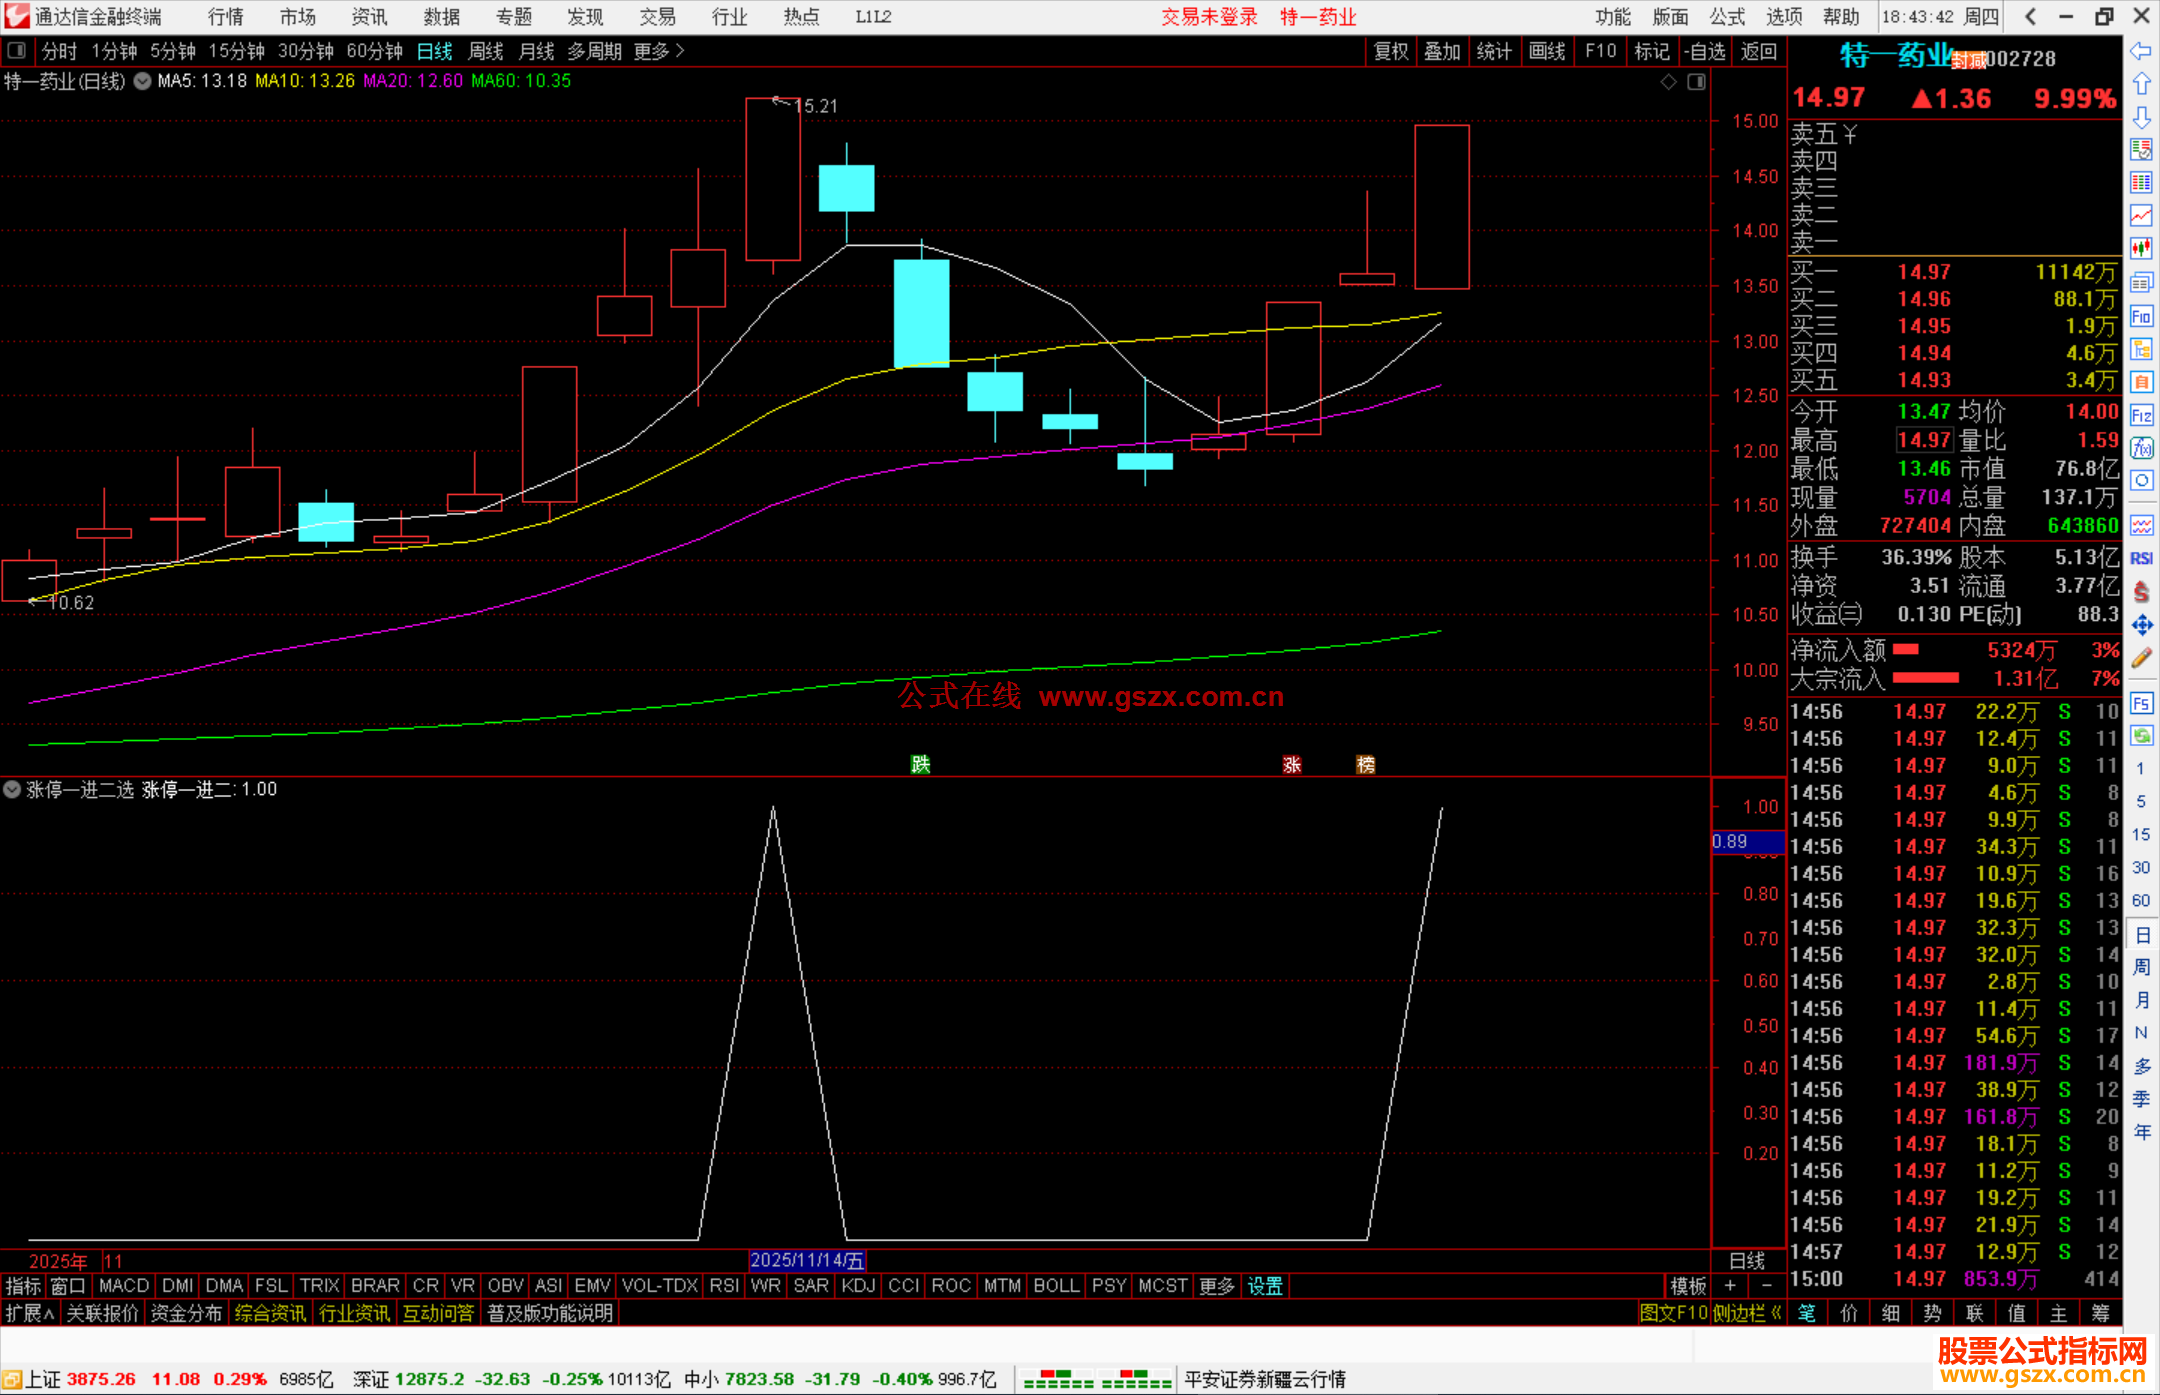The image size is (2160, 1395).
Task: Toggle the 涨停一进二选 indicator circle button
Action: pyautogui.click(x=12, y=790)
